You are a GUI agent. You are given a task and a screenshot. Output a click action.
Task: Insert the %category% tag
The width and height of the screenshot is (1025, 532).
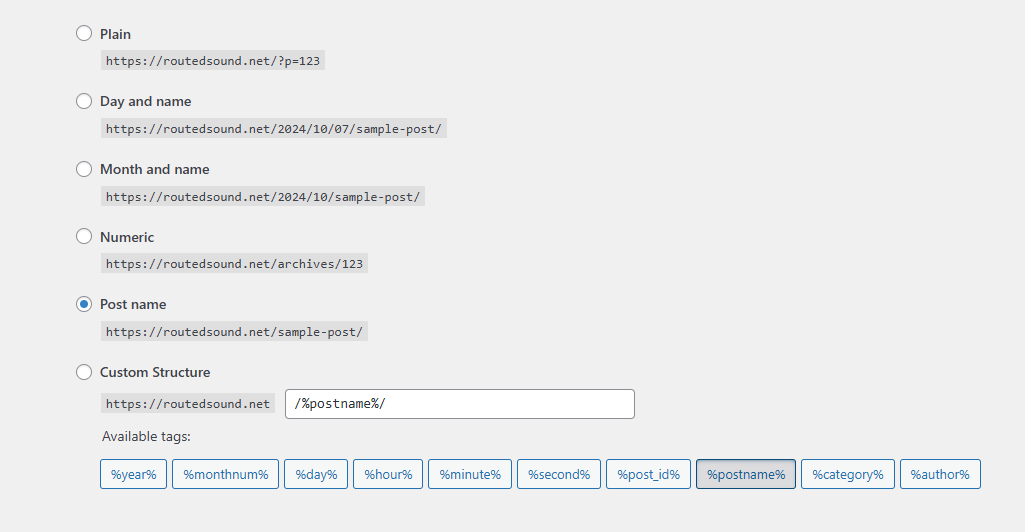[848, 474]
